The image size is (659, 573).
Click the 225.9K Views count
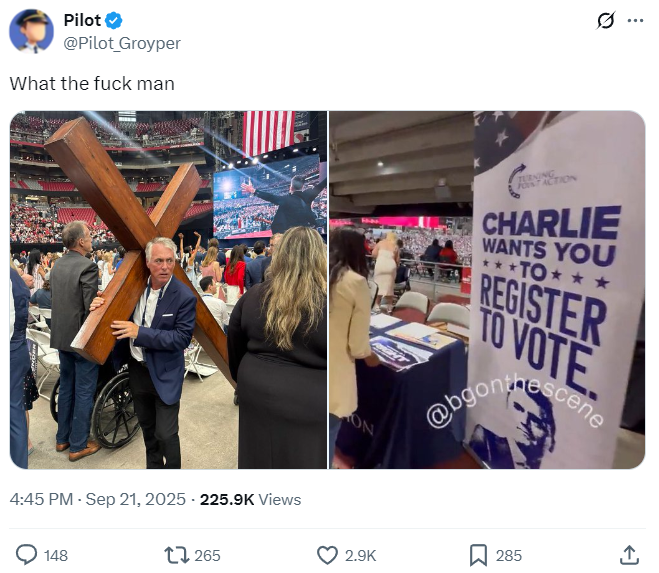(x=250, y=499)
